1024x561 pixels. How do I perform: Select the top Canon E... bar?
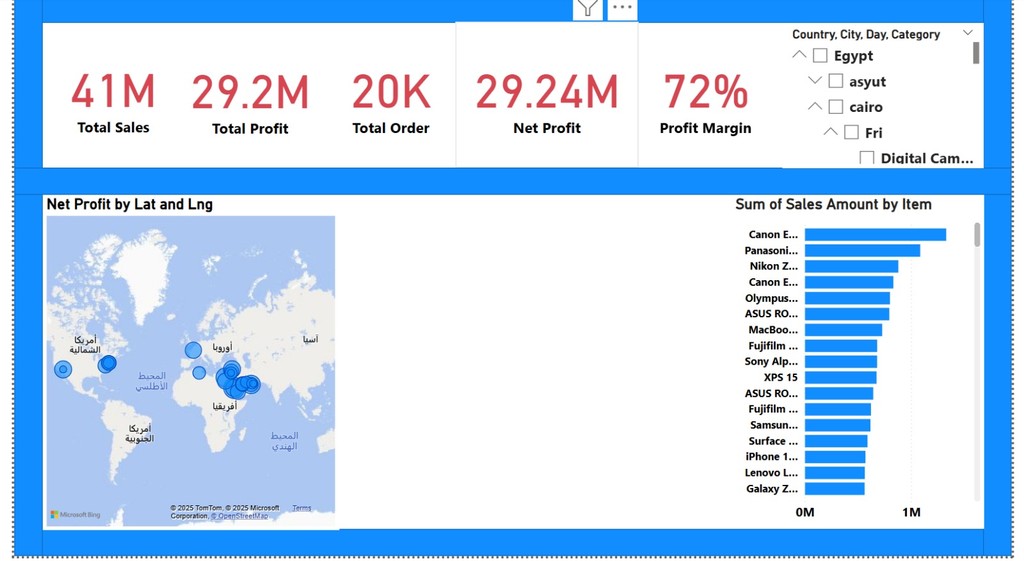(875, 234)
